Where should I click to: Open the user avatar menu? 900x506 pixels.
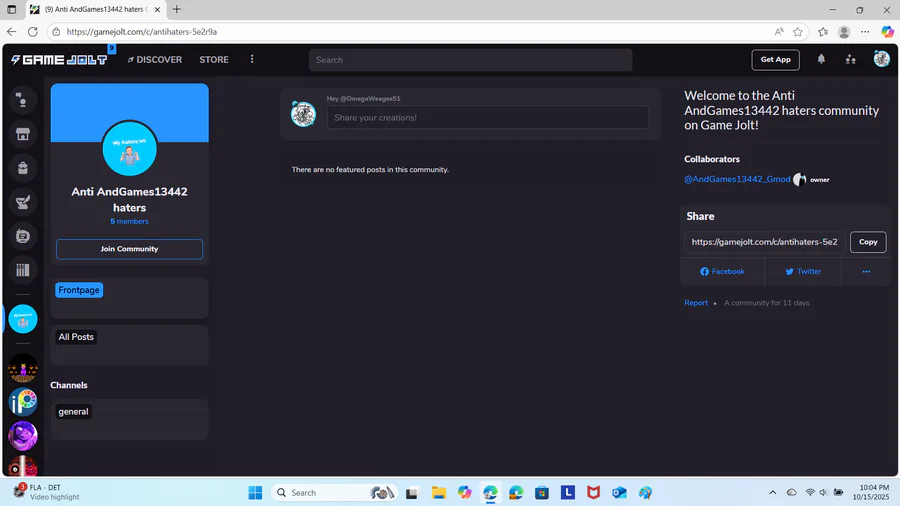(x=882, y=59)
